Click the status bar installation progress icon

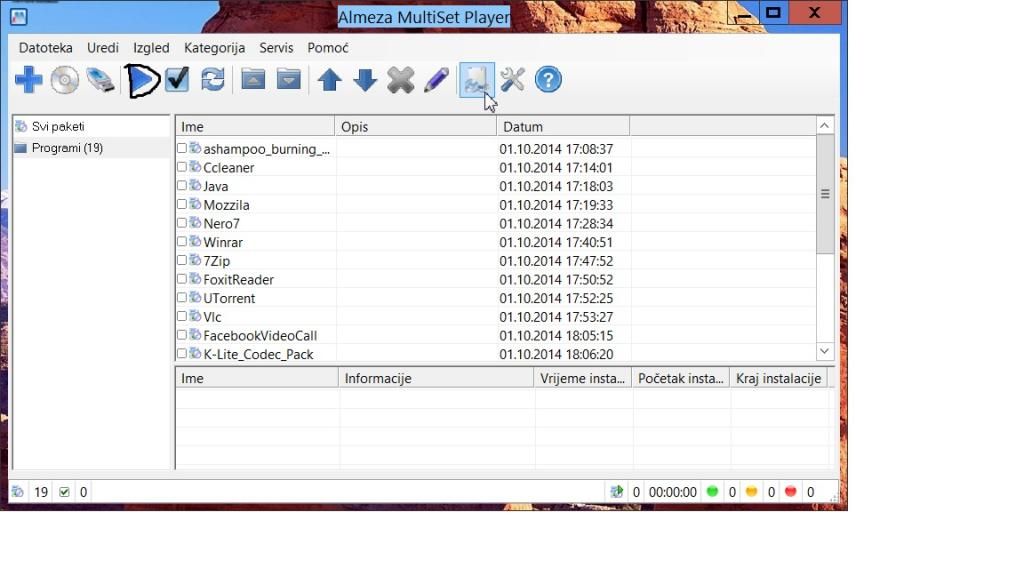616,492
